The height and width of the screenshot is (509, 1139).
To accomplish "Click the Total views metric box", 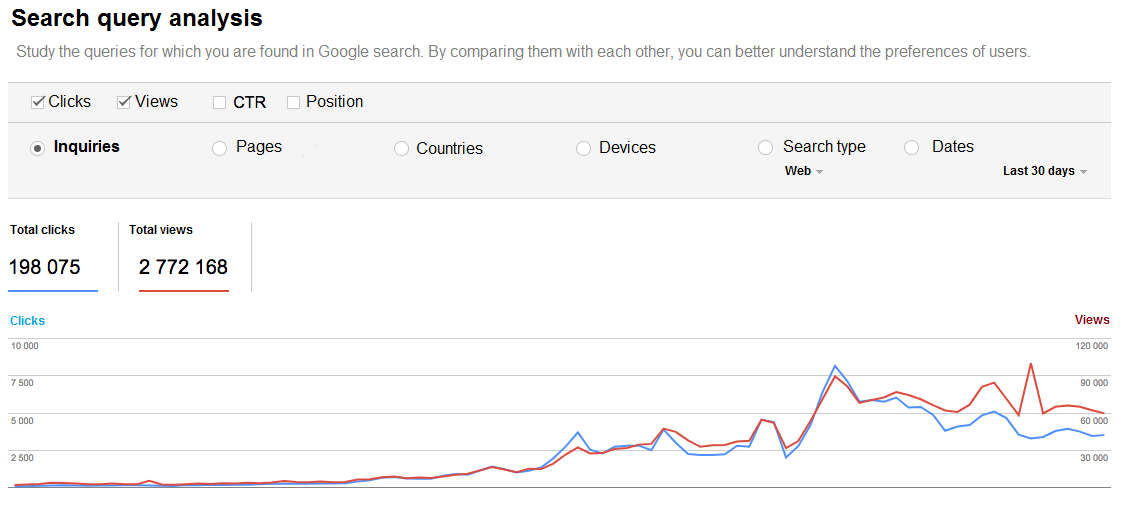I will (x=183, y=256).
